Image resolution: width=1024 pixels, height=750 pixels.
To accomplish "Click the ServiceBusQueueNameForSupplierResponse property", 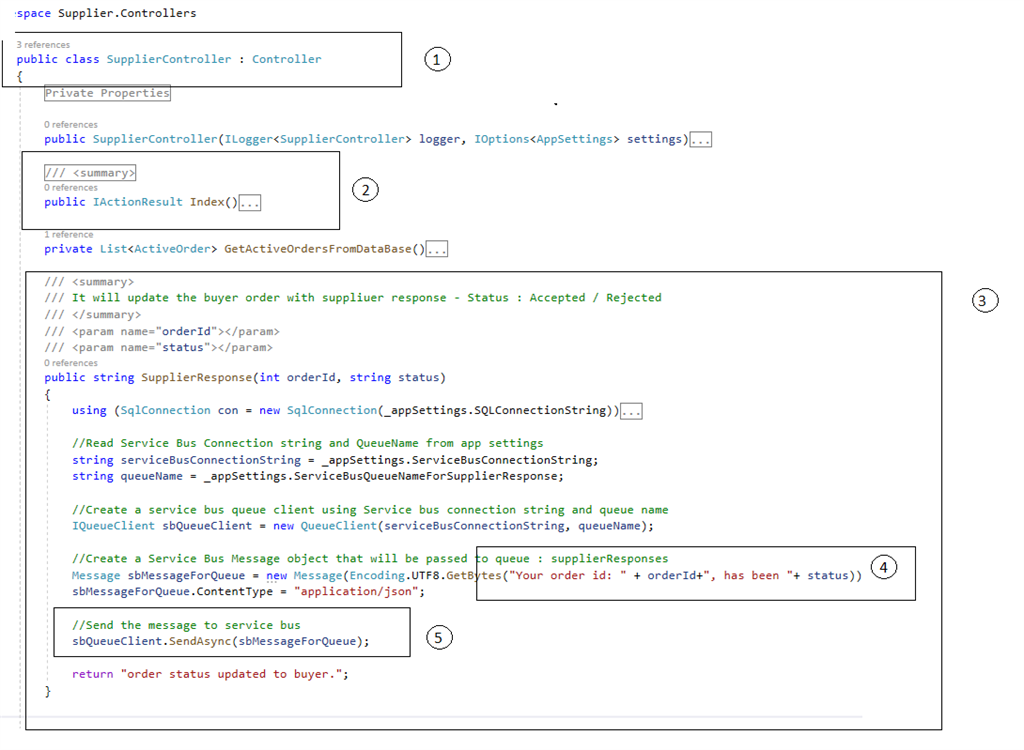I will pyautogui.click(x=425, y=476).
